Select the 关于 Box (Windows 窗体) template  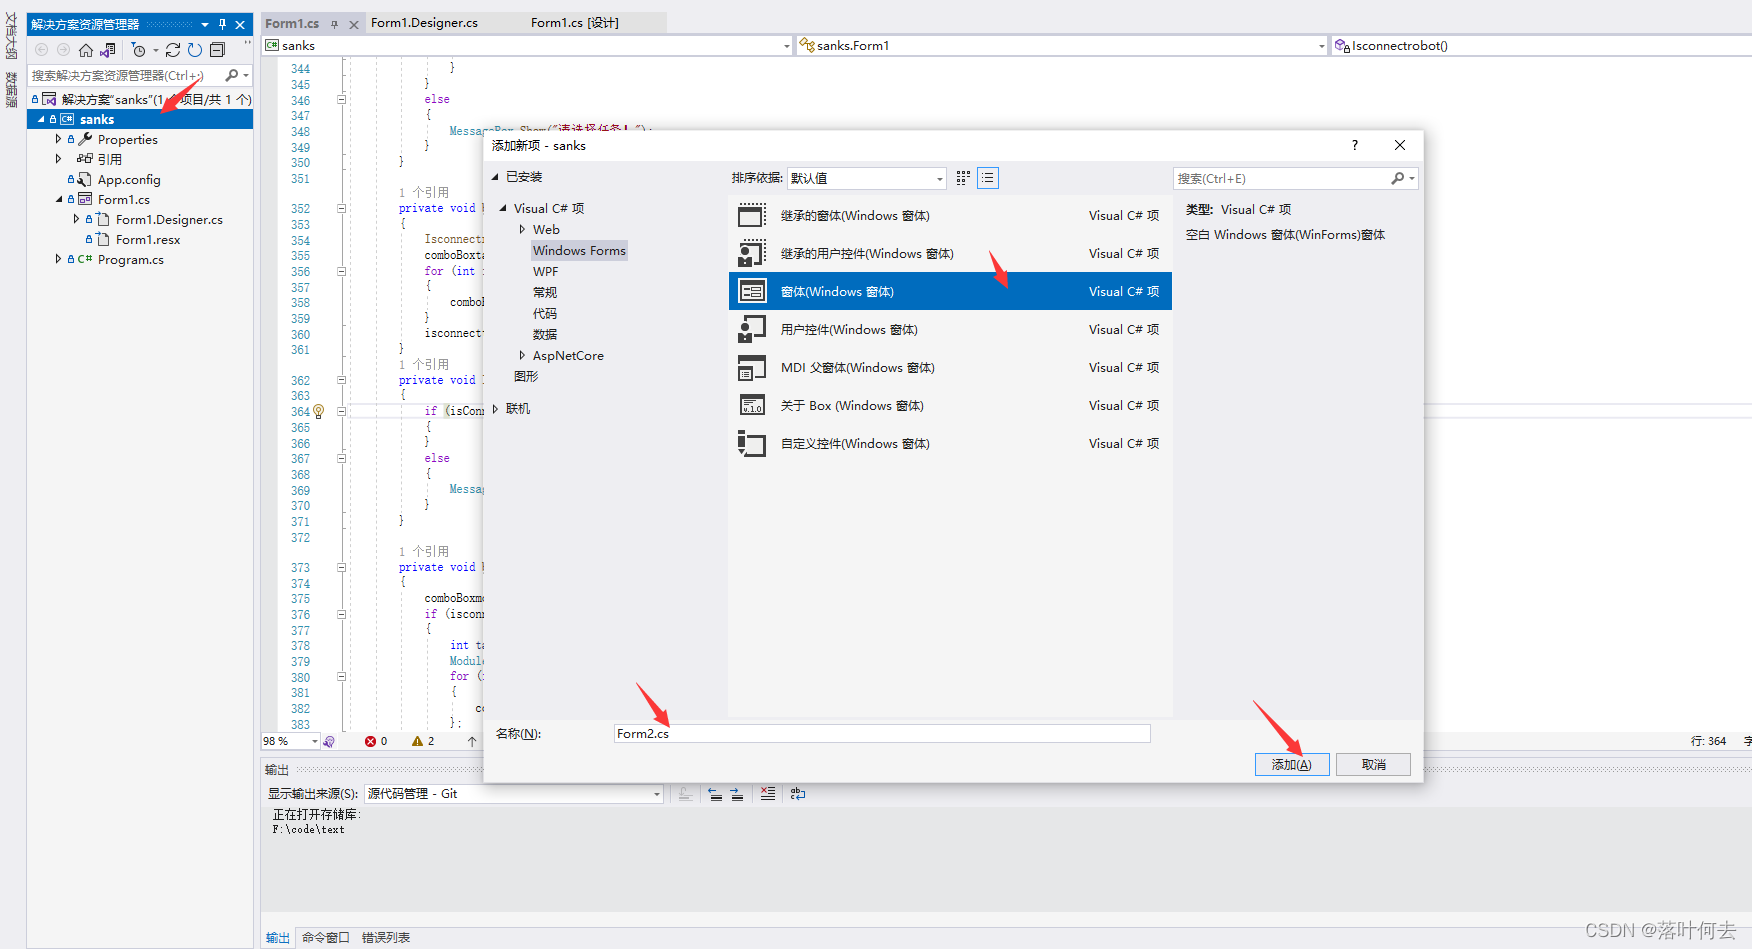950,405
